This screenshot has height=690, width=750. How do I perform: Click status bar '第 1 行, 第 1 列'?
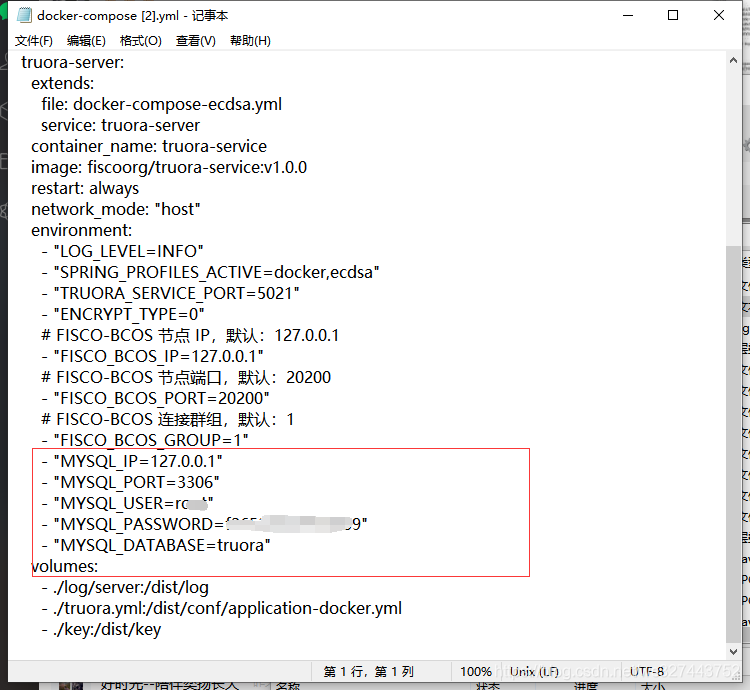(x=368, y=672)
